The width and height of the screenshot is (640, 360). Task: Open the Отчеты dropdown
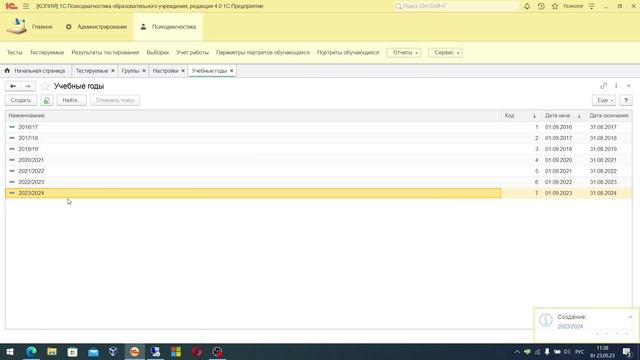[x=404, y=53]
